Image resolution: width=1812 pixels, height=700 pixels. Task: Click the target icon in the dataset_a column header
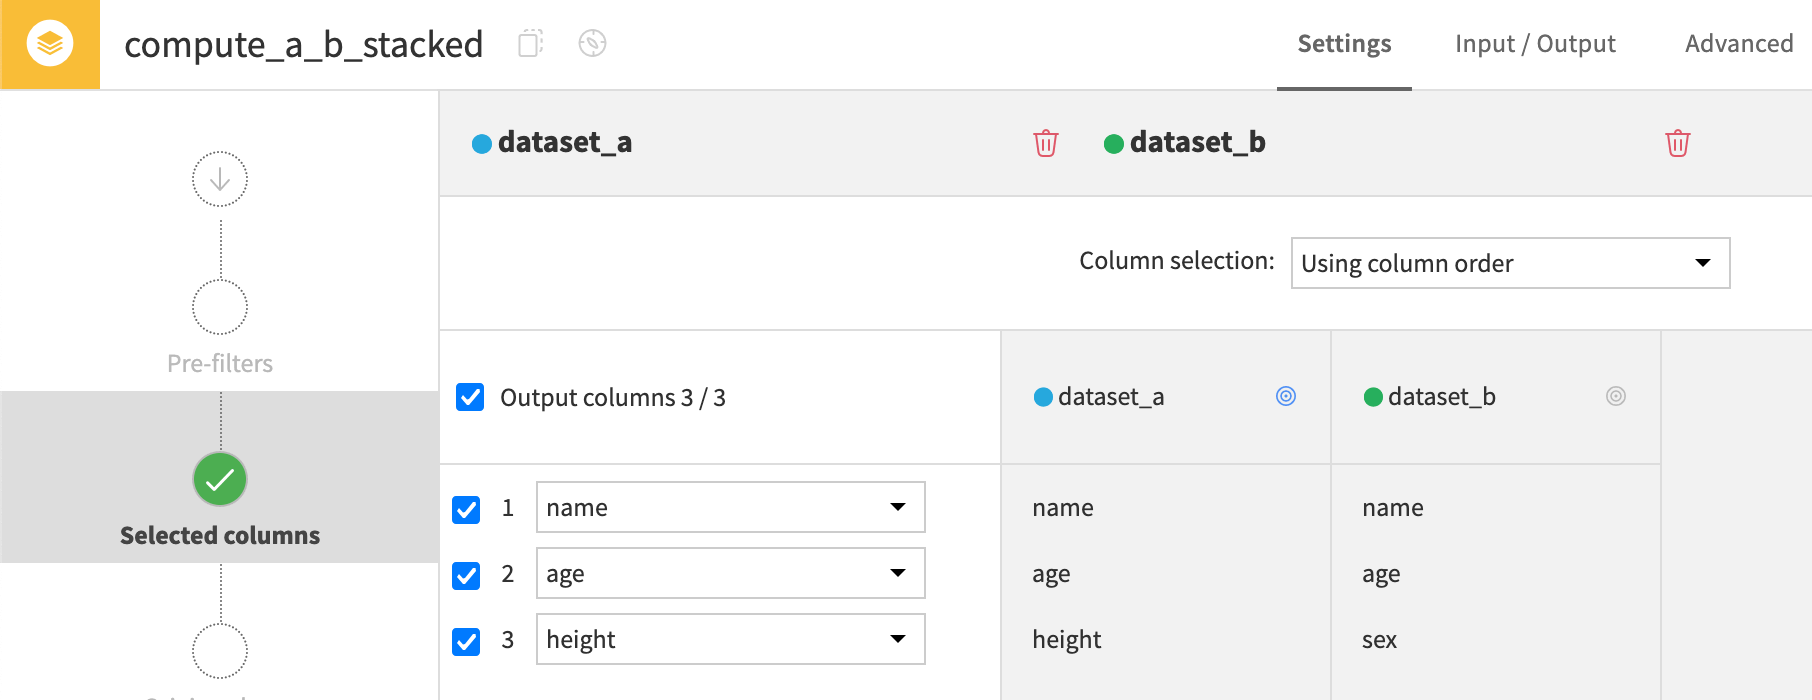pos(1286,396)
